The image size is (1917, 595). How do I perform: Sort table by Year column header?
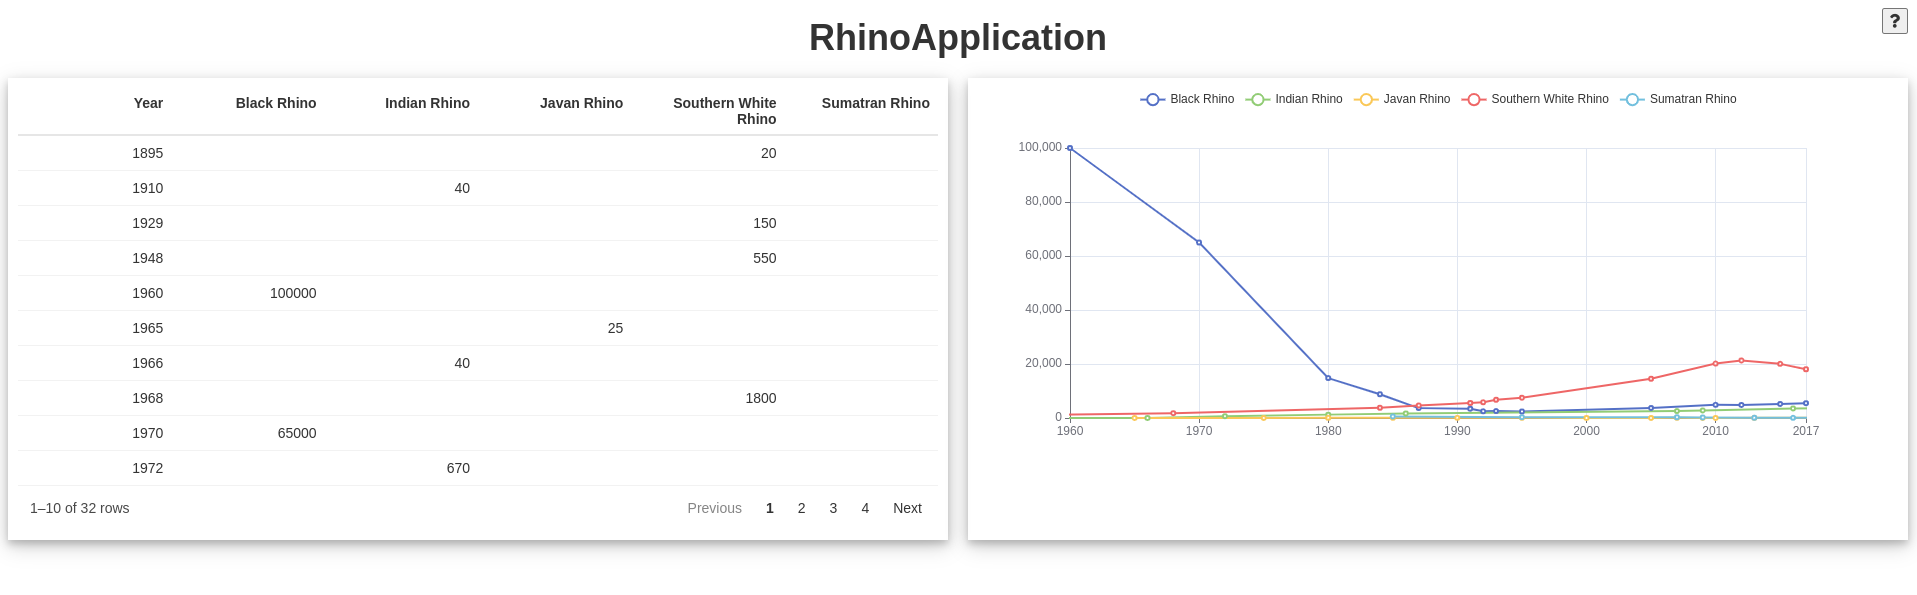(x=148, y=103)
